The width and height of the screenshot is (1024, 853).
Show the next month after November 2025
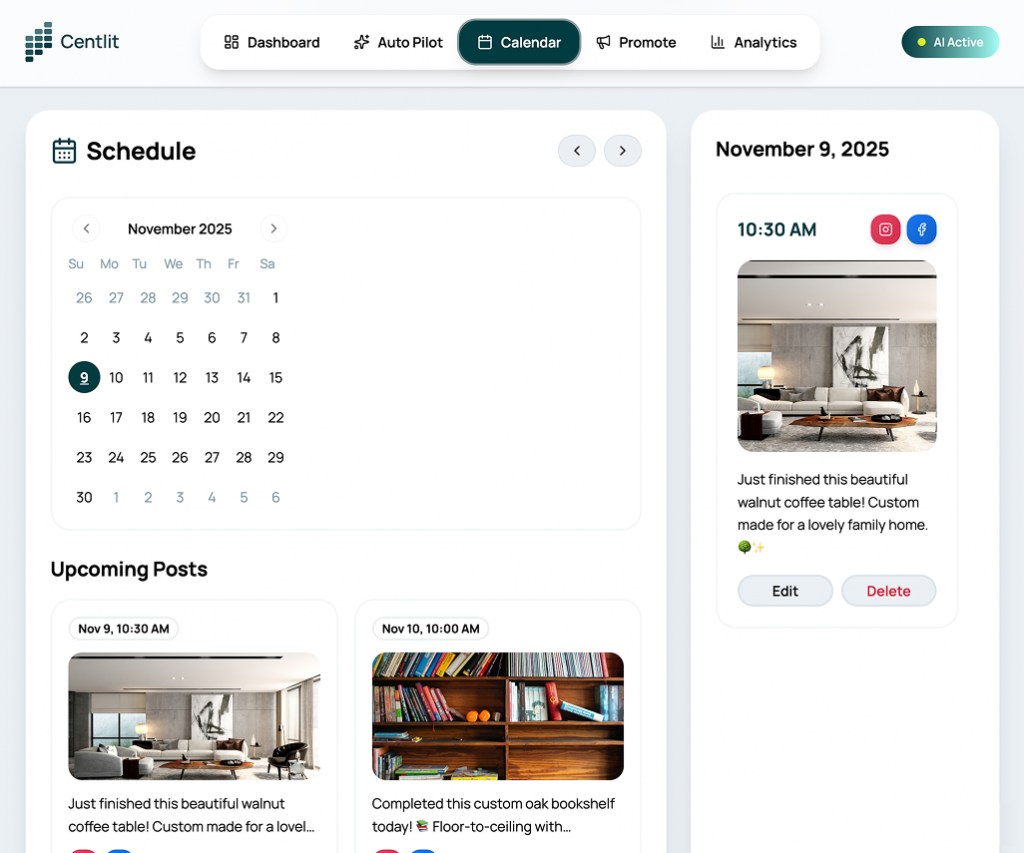[274, 229]
